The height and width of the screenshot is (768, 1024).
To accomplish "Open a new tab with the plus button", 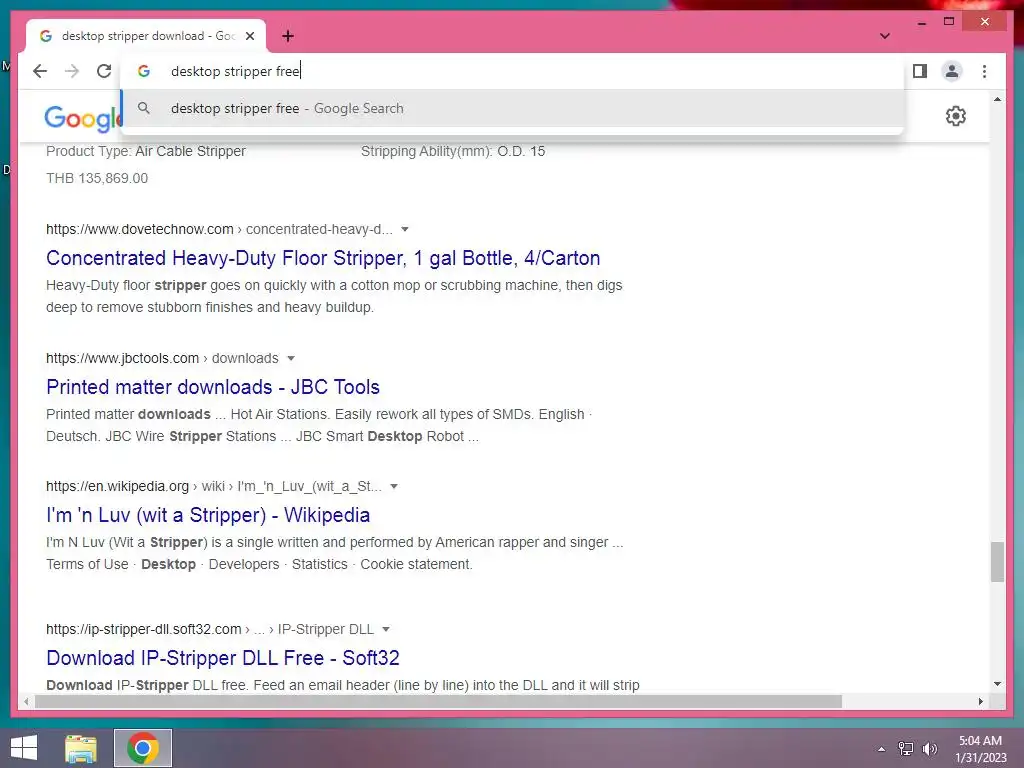I will click(x=288, y=36).
